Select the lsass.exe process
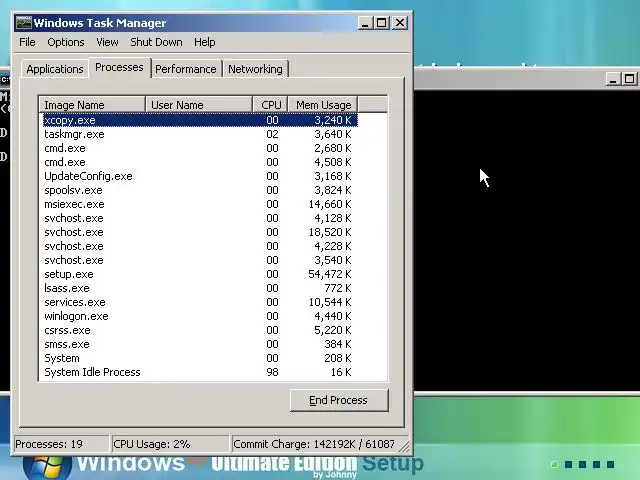 point(200,288)
